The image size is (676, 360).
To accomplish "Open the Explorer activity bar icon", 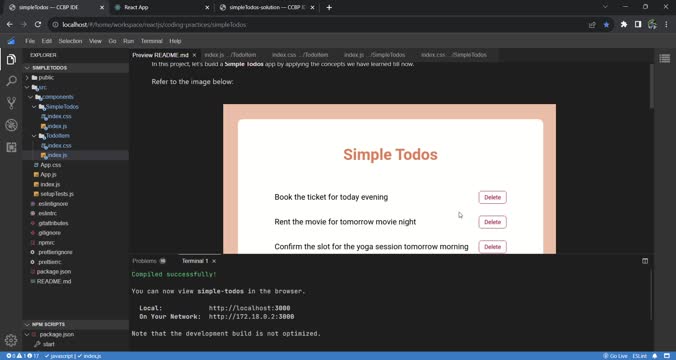I will pos(11,59).
